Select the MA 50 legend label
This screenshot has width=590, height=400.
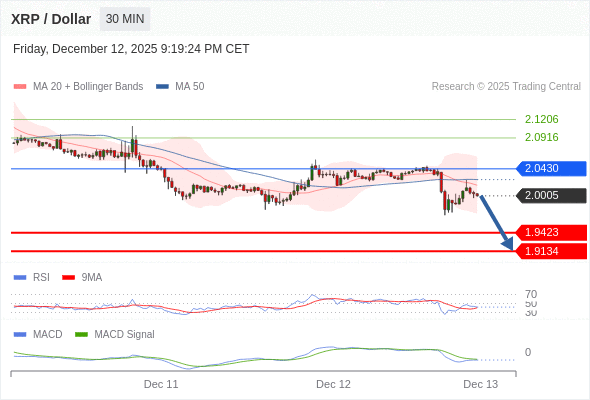(x=190, y=87)
